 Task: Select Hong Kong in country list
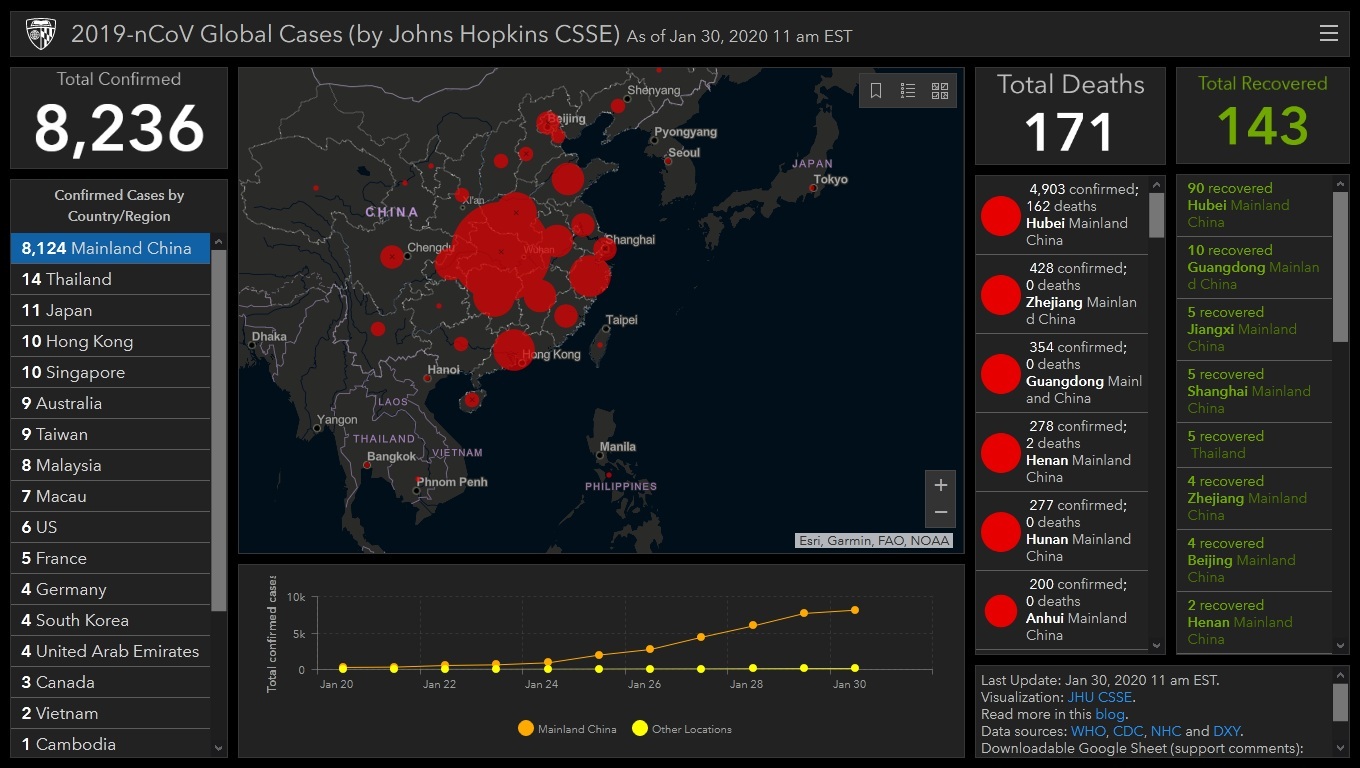[x=110, y=341]
